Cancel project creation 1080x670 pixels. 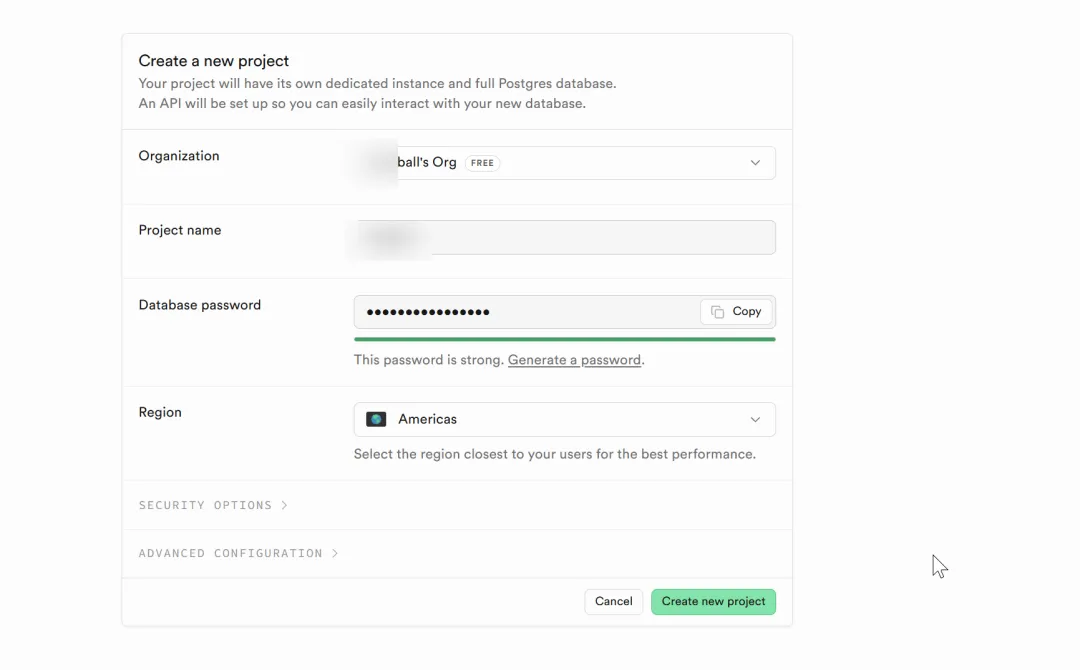(x=613, y=602)
